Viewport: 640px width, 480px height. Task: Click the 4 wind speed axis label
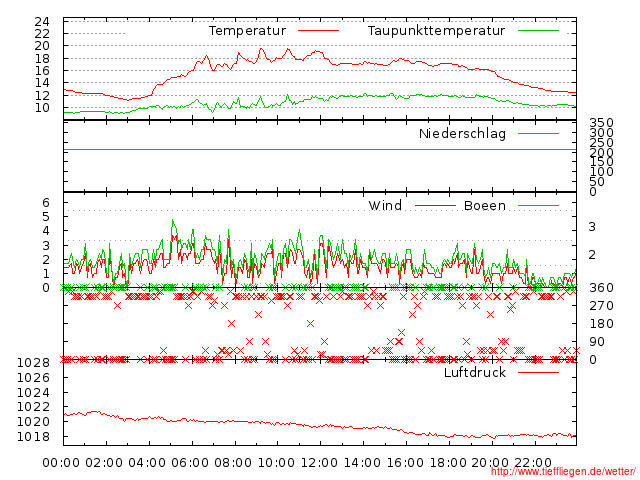click(46, 231)
